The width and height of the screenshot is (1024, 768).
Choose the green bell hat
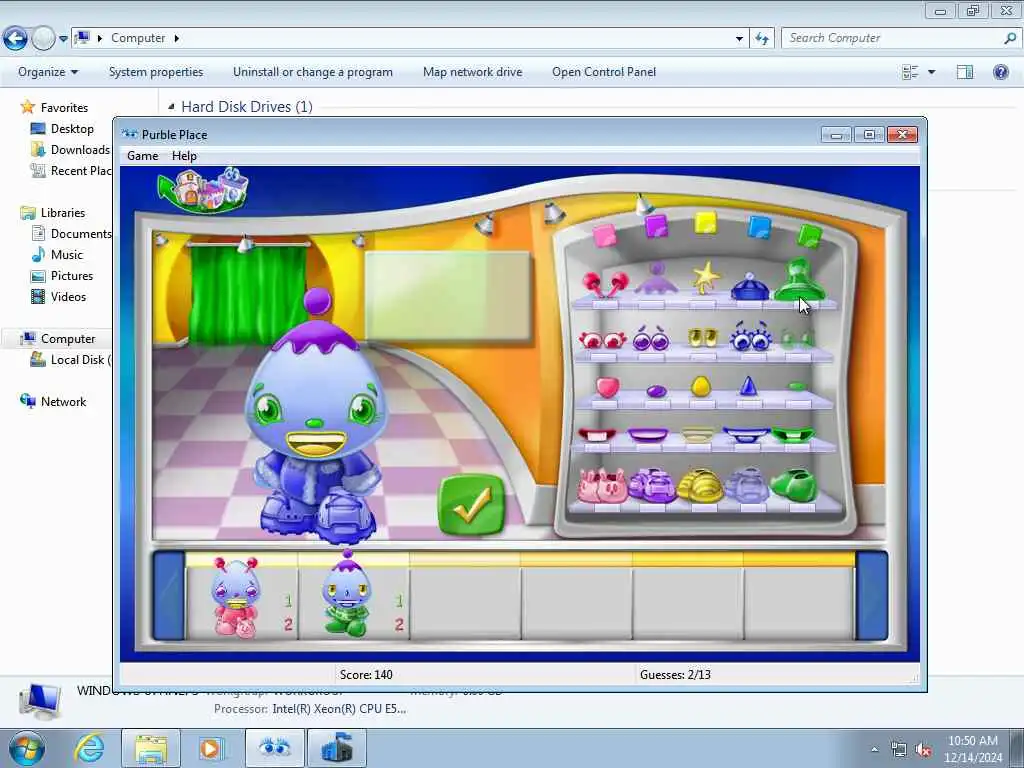pos(799,280)
